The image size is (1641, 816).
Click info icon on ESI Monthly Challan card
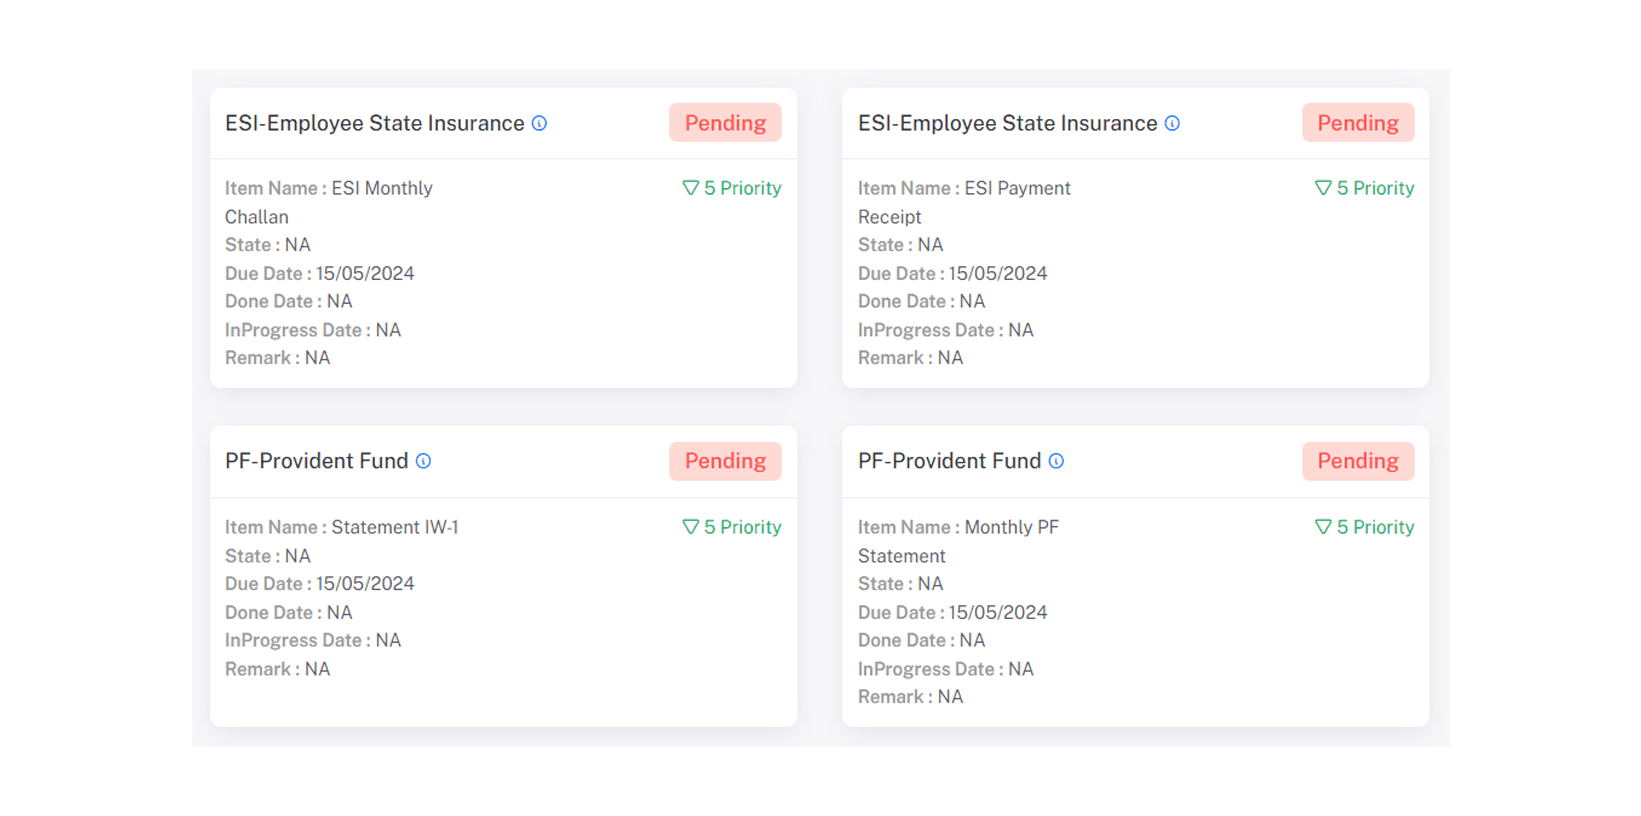click(x=539, y=123)
